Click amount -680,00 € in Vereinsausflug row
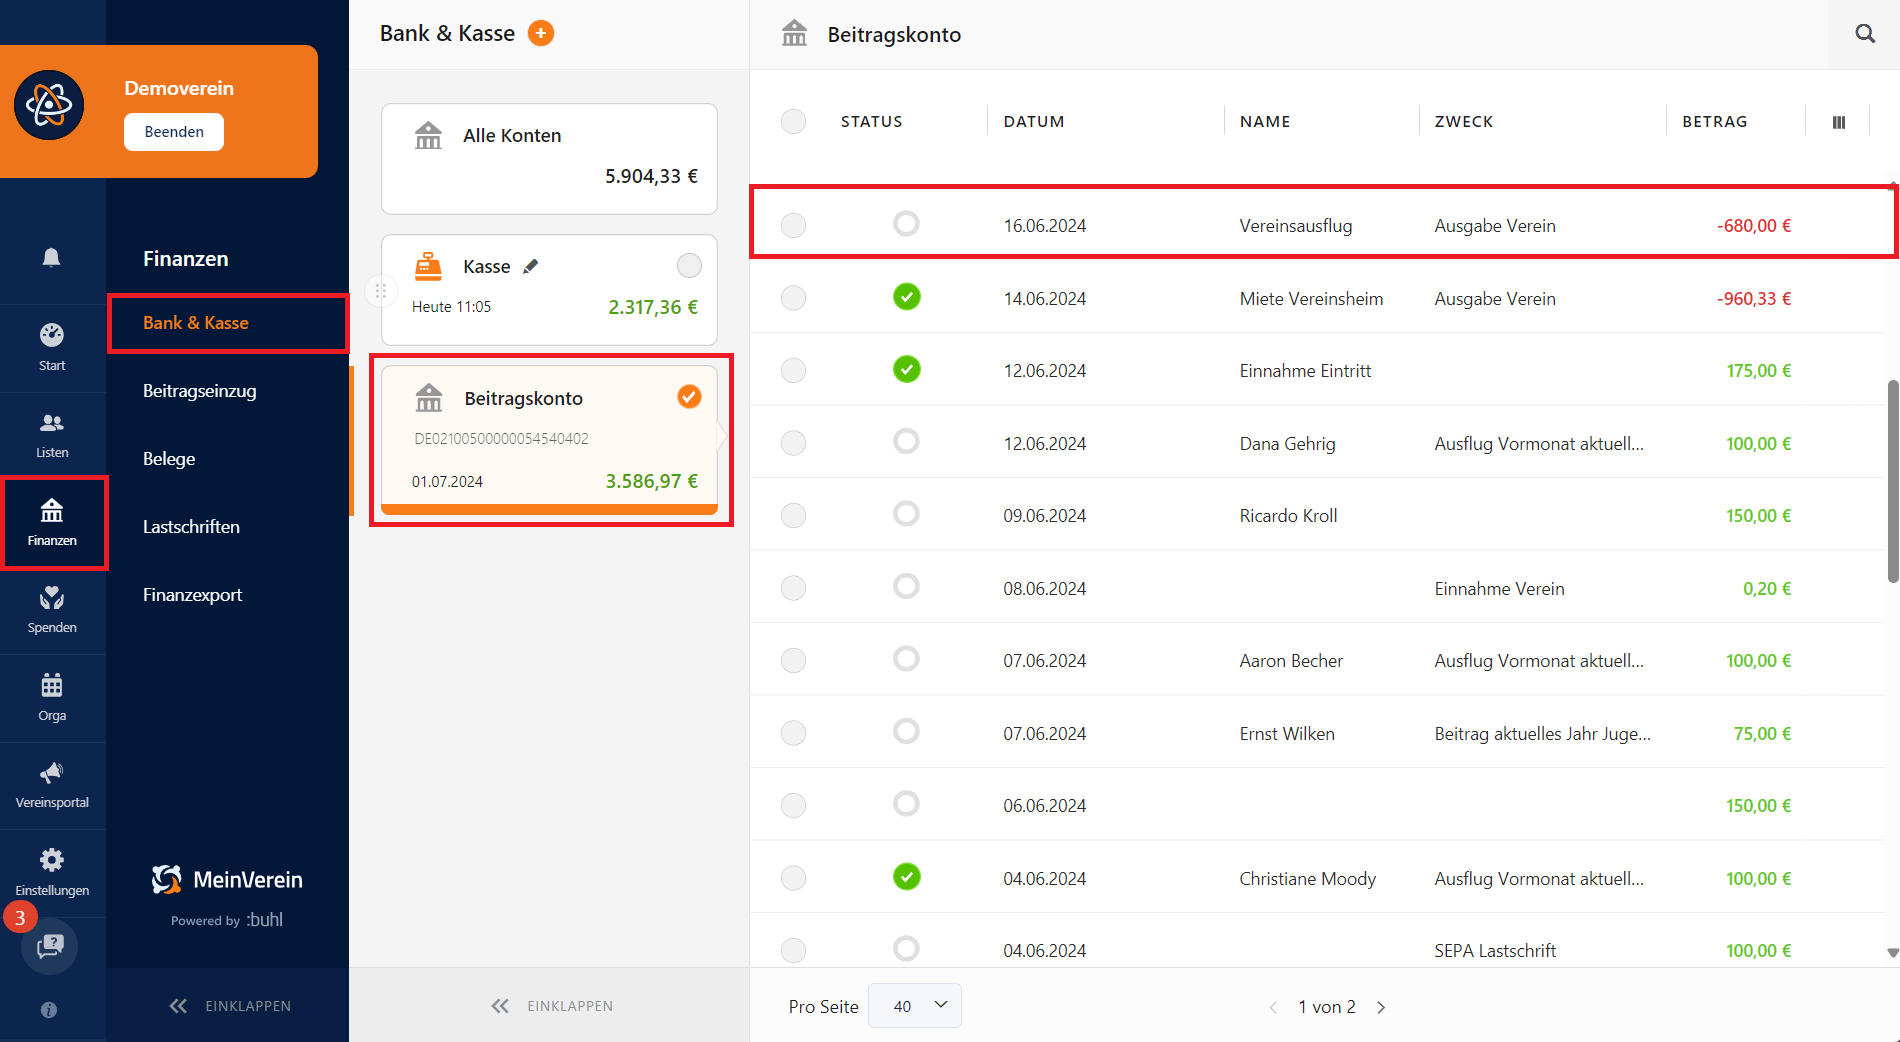1900x1042 pixels. tap(1754, 226)
